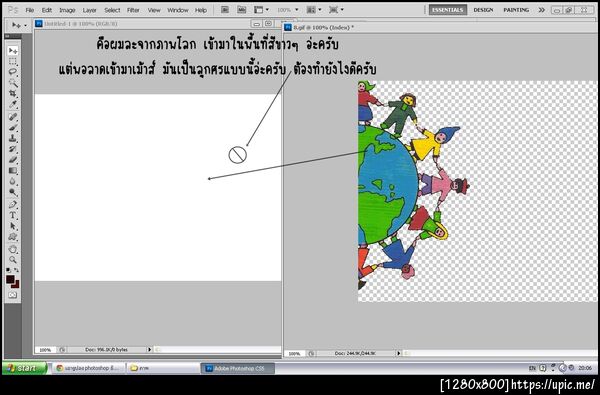Open the Tool Preset picker in options bar
The image size is (600, 395).
click(x=19, y=25)
